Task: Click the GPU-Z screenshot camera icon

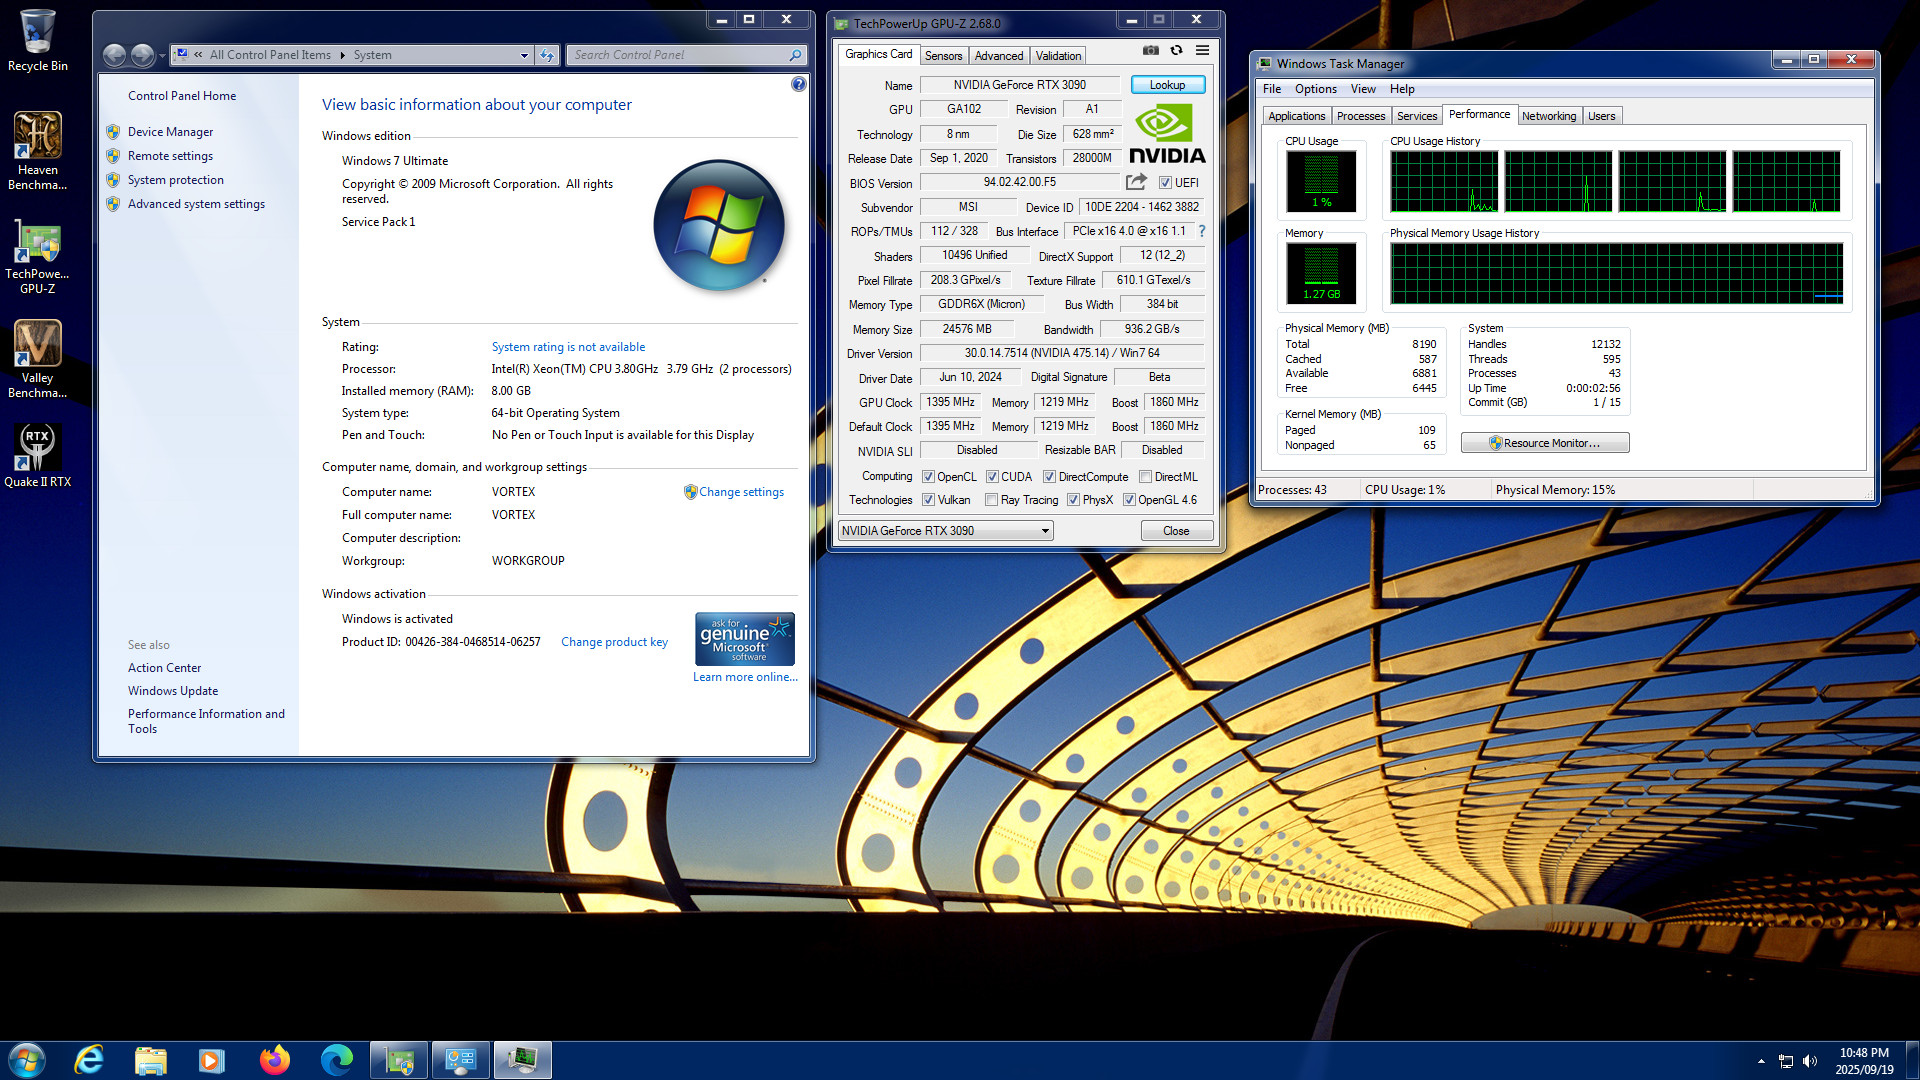Action: [x=1151, y=50]
